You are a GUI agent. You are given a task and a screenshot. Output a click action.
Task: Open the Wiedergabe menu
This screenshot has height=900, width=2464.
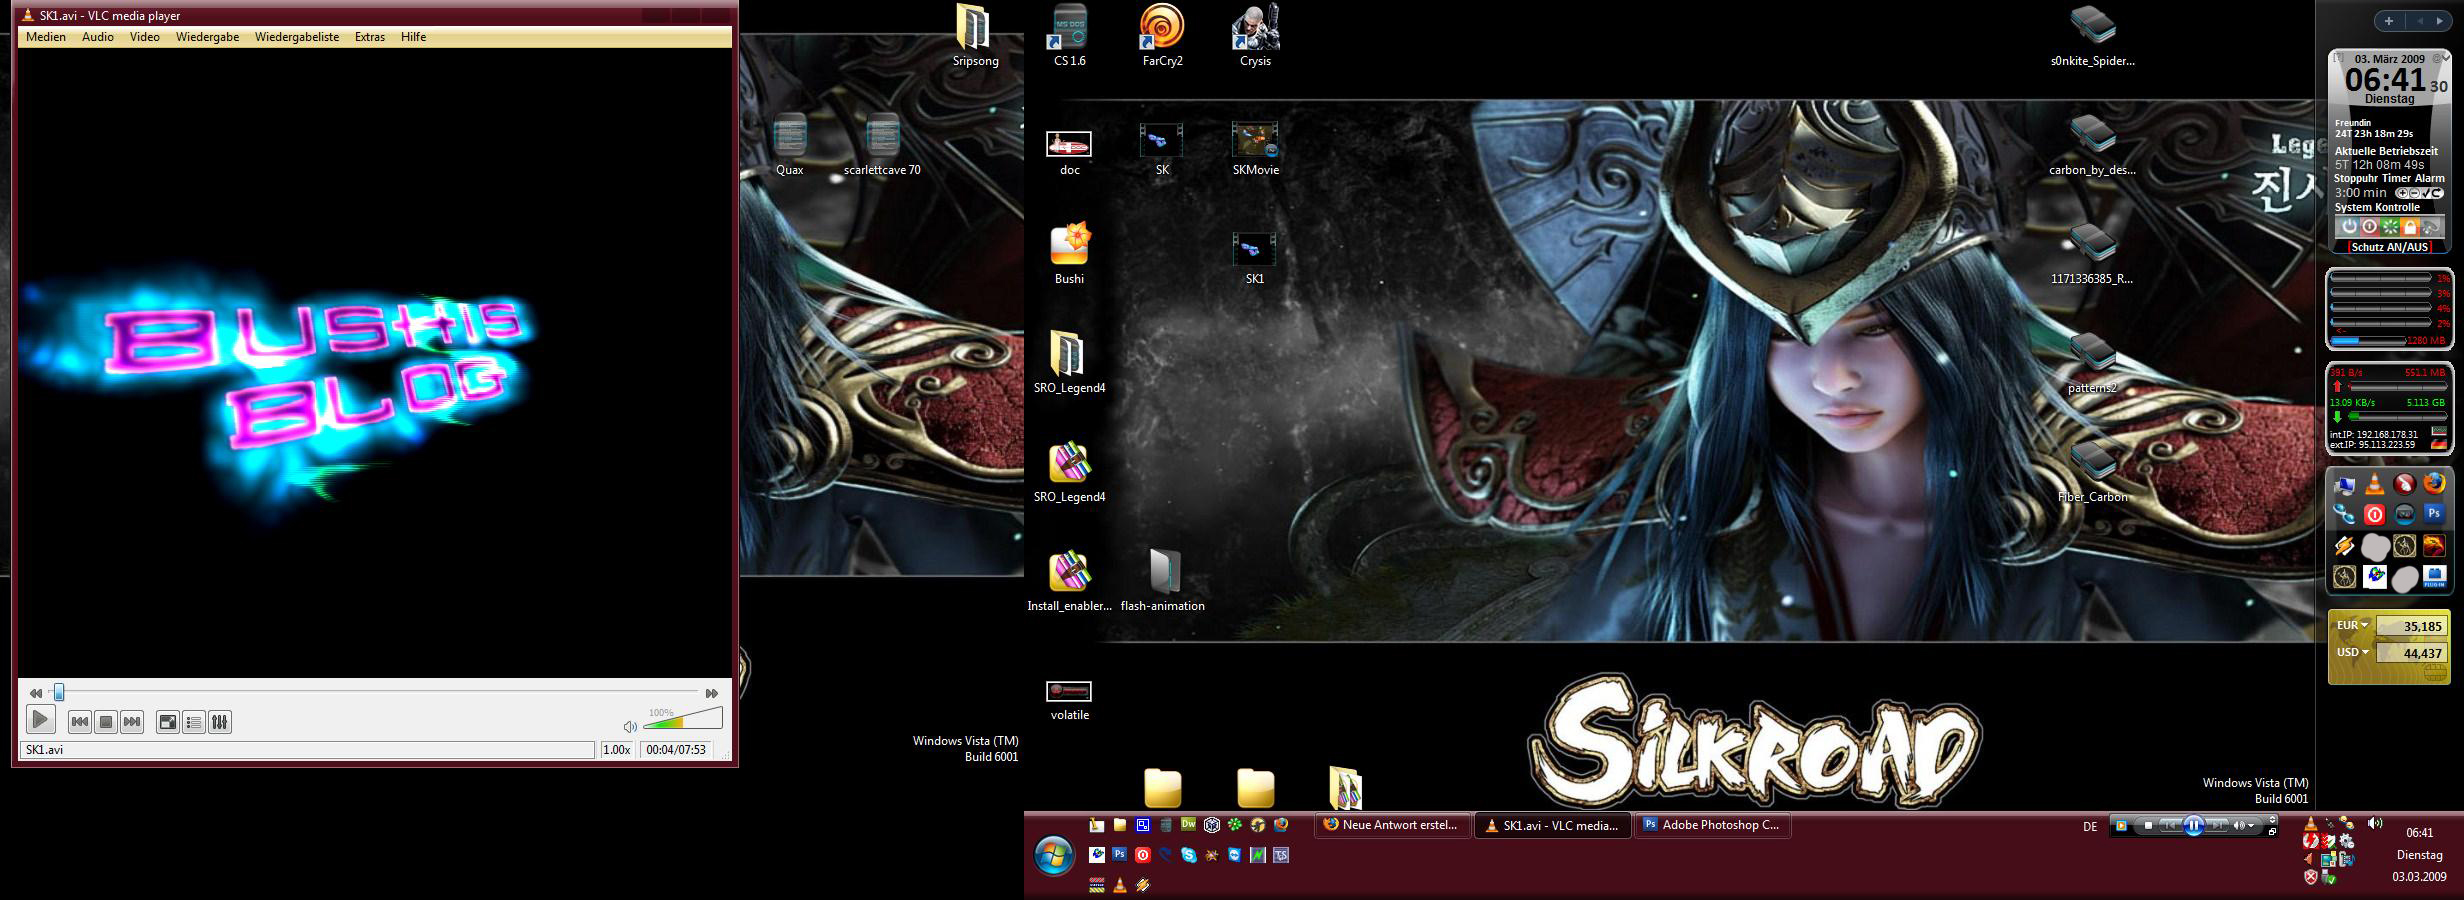207,37
